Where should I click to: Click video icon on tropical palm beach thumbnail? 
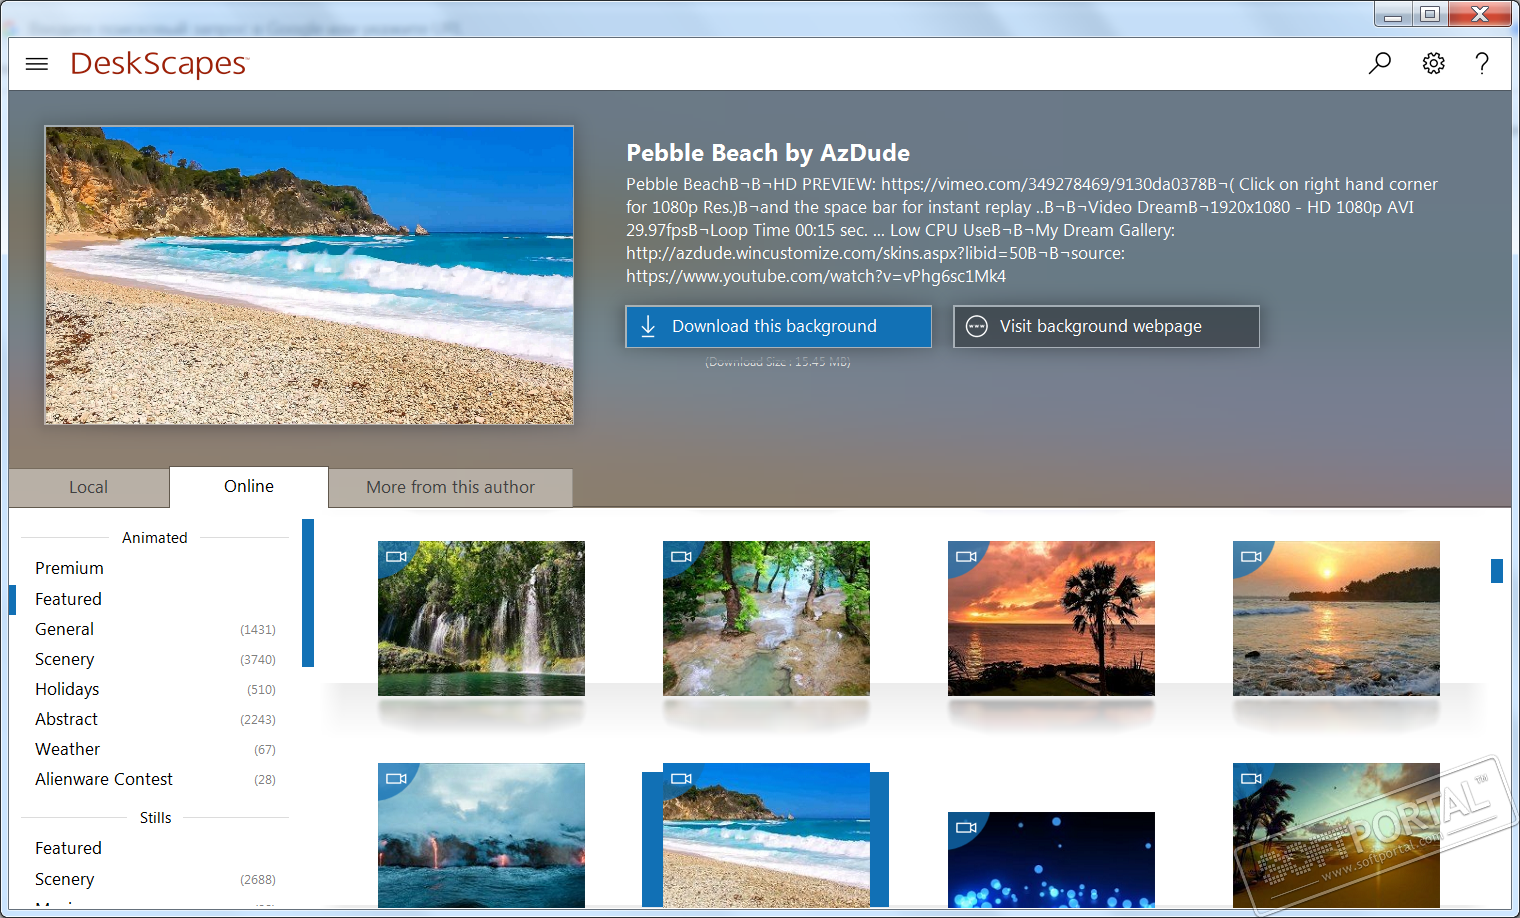[x=1251, y=779]
